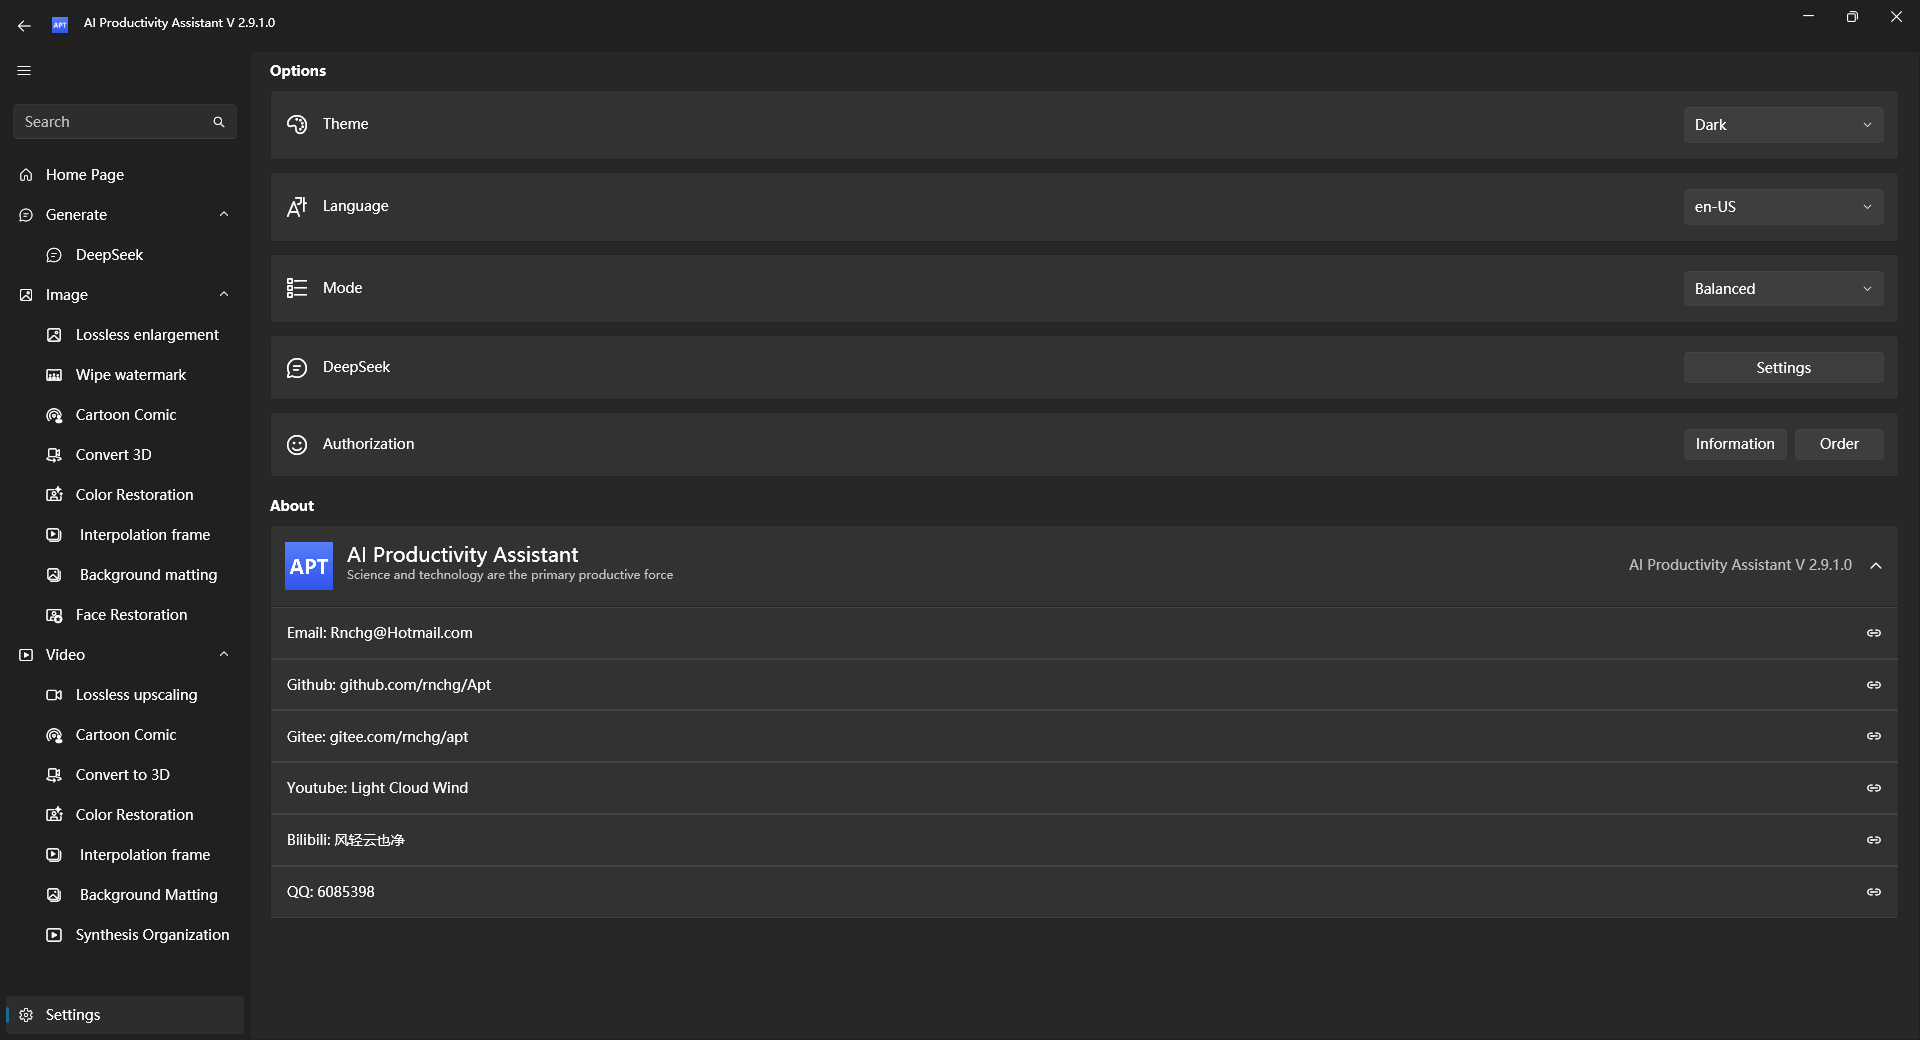The image size is (1920, 1040).
Task: Click the Settings gear icon in sidebar
Action: coord(26,1015)
